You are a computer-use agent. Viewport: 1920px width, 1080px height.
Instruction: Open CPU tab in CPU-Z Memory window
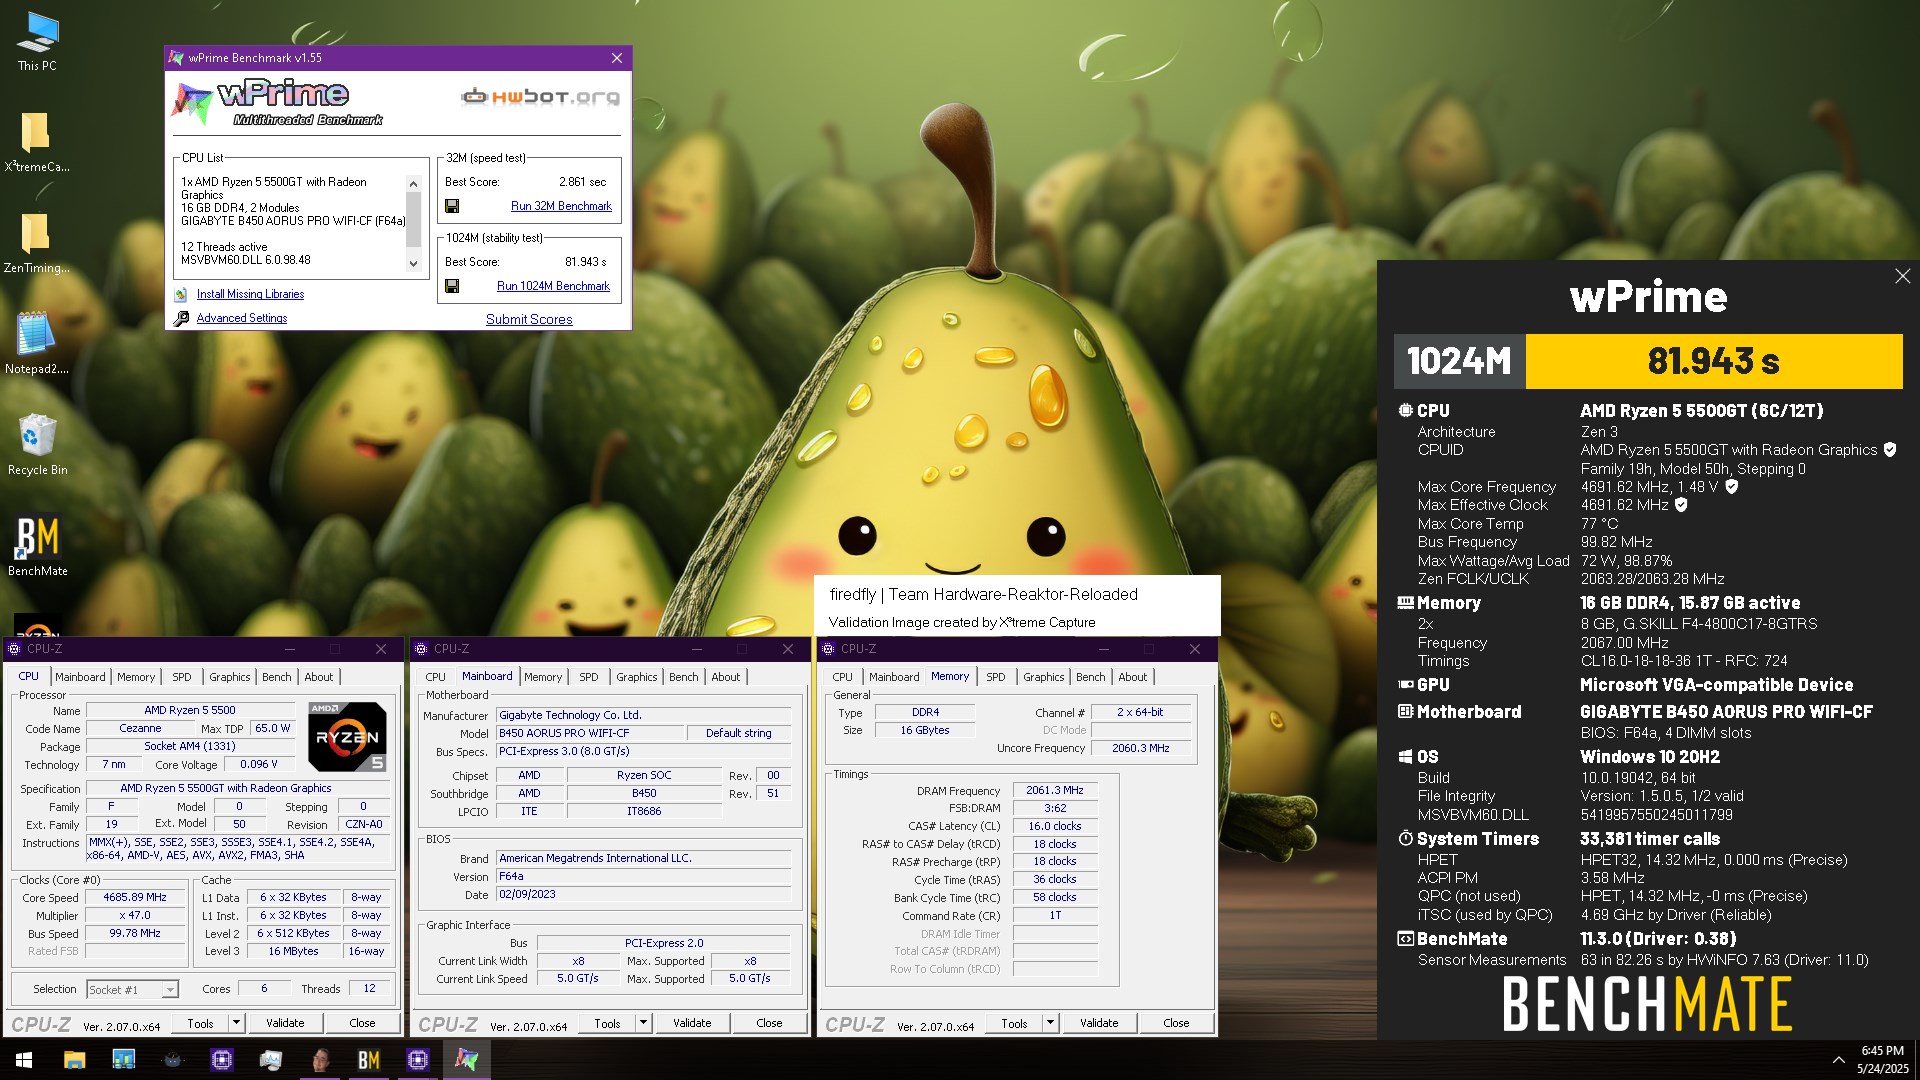(x=843, y=677)
